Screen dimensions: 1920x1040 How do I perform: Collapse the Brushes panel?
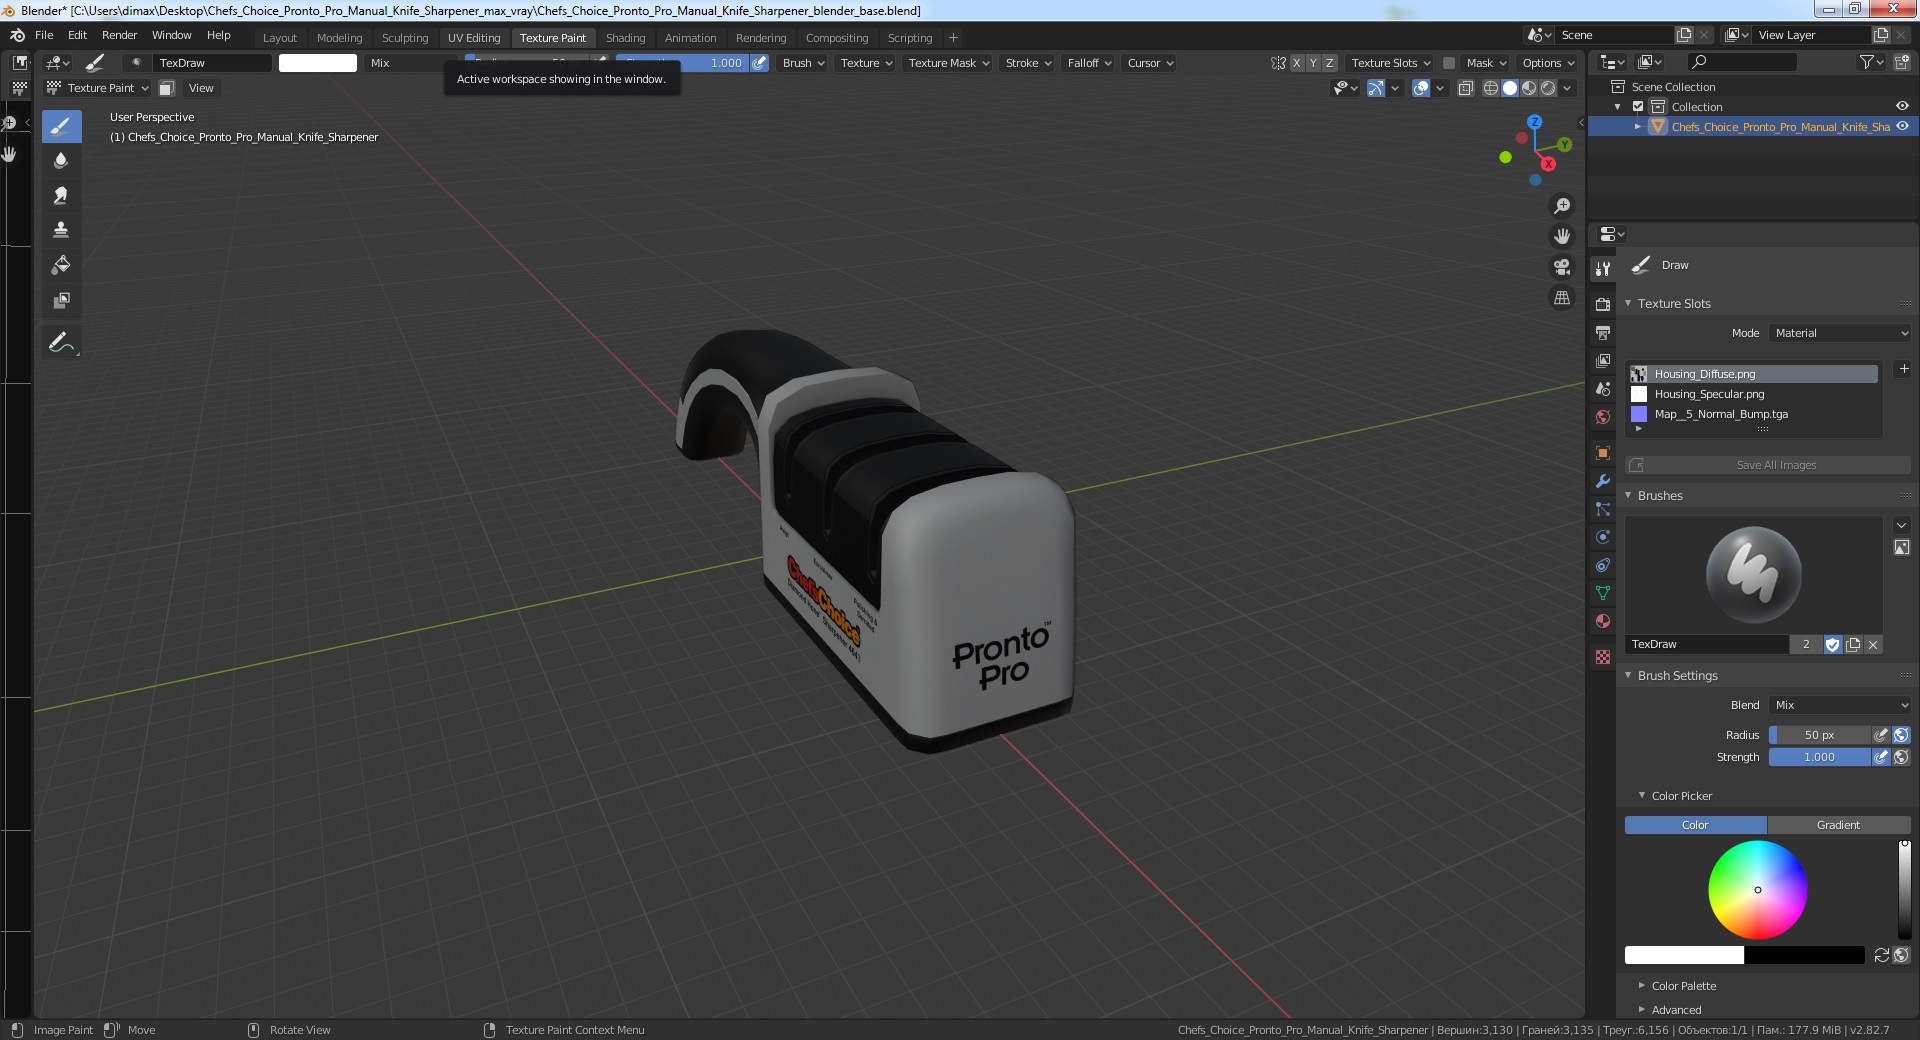1660,496
